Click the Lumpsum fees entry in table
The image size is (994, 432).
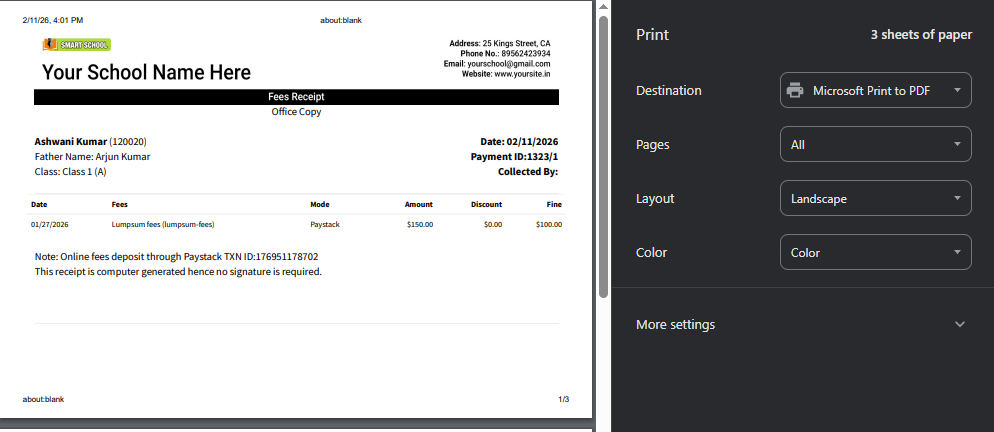pos(163,225)
